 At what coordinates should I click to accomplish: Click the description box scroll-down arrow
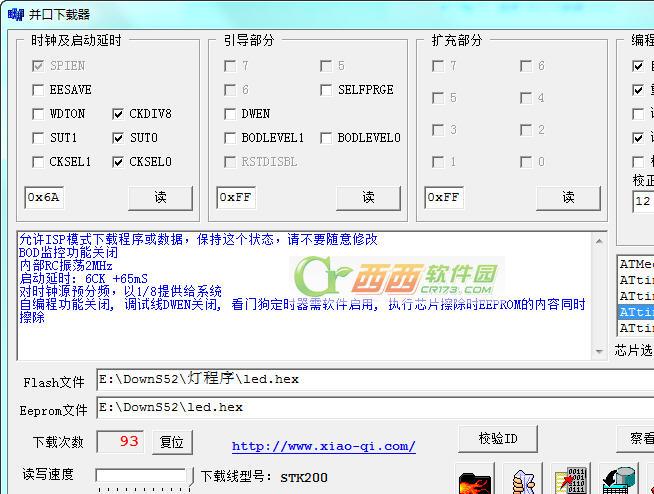click(599, 352)
